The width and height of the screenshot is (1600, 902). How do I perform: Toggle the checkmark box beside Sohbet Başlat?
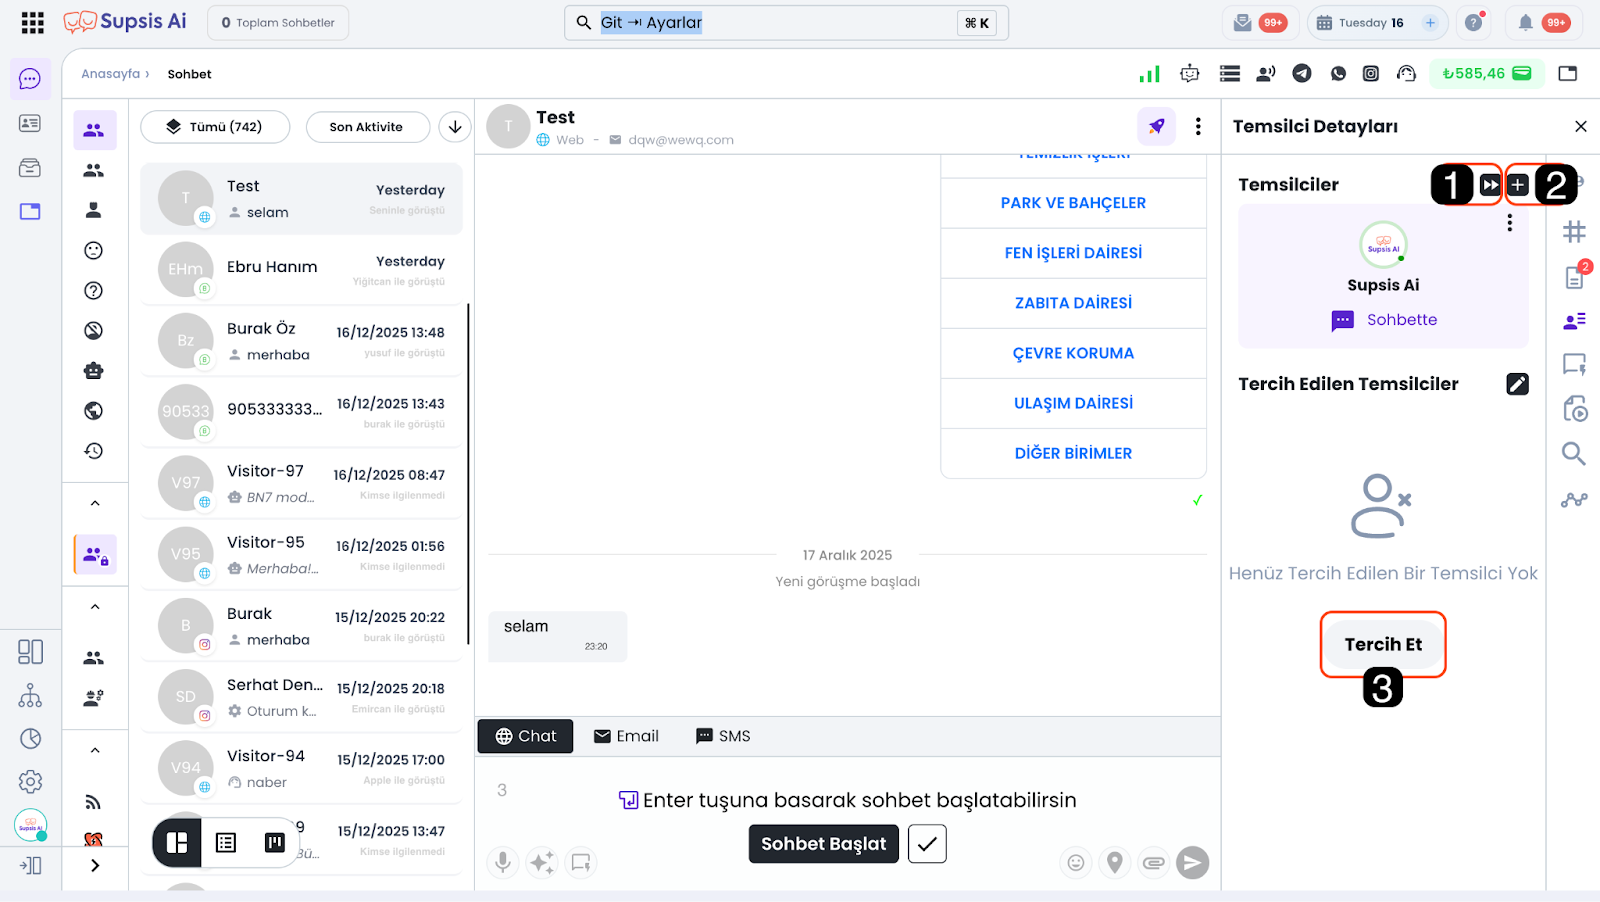(927, 844)
